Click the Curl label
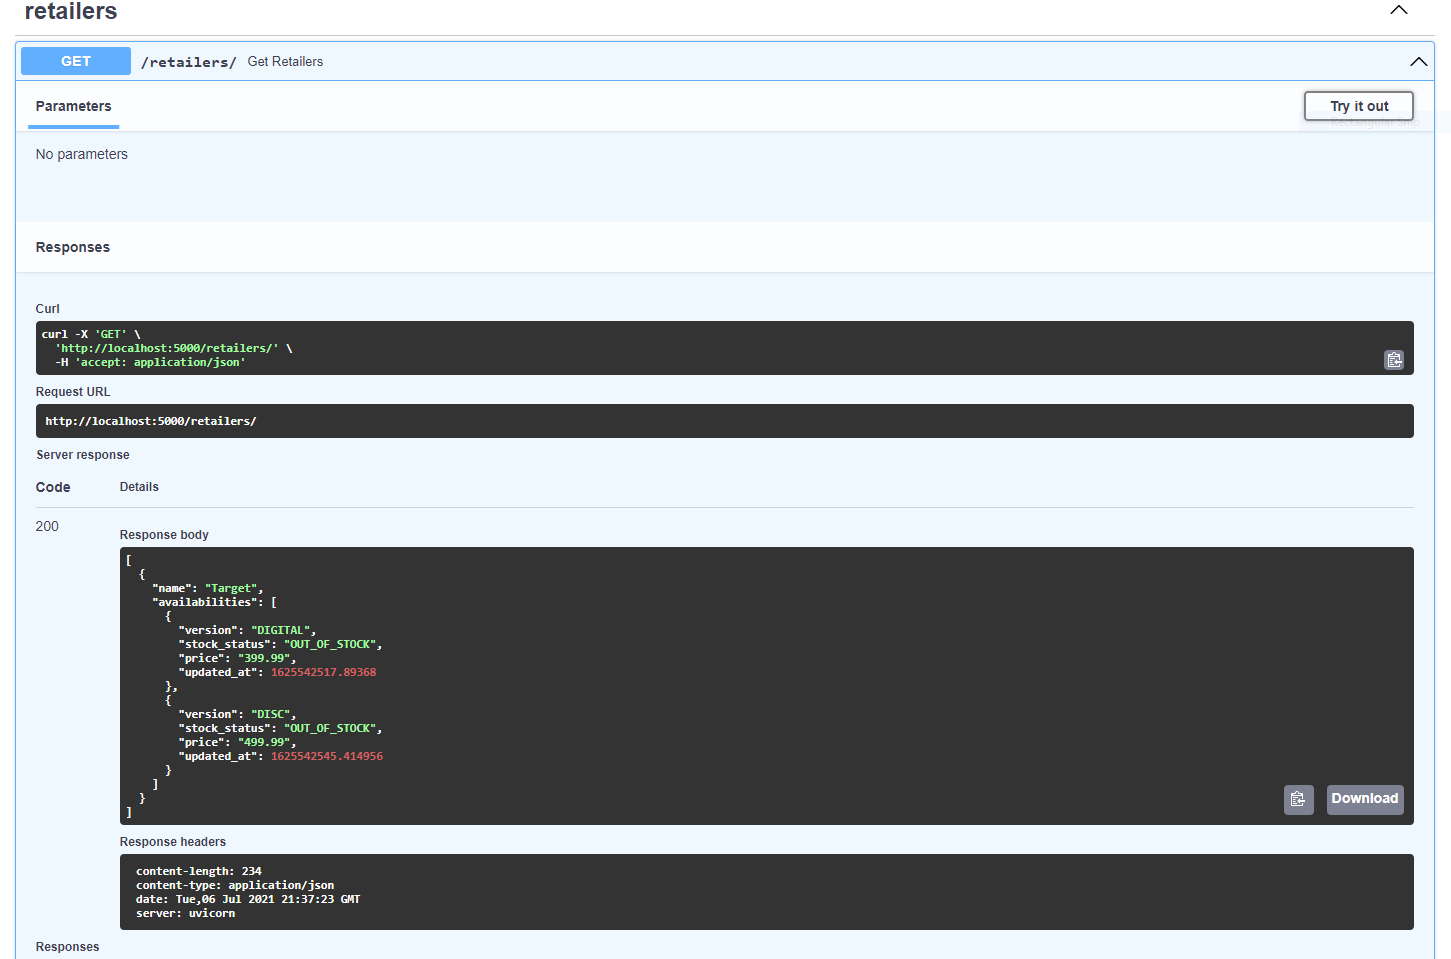The width and height of the screenshot is (1451, 959). [x=48, y=309]
